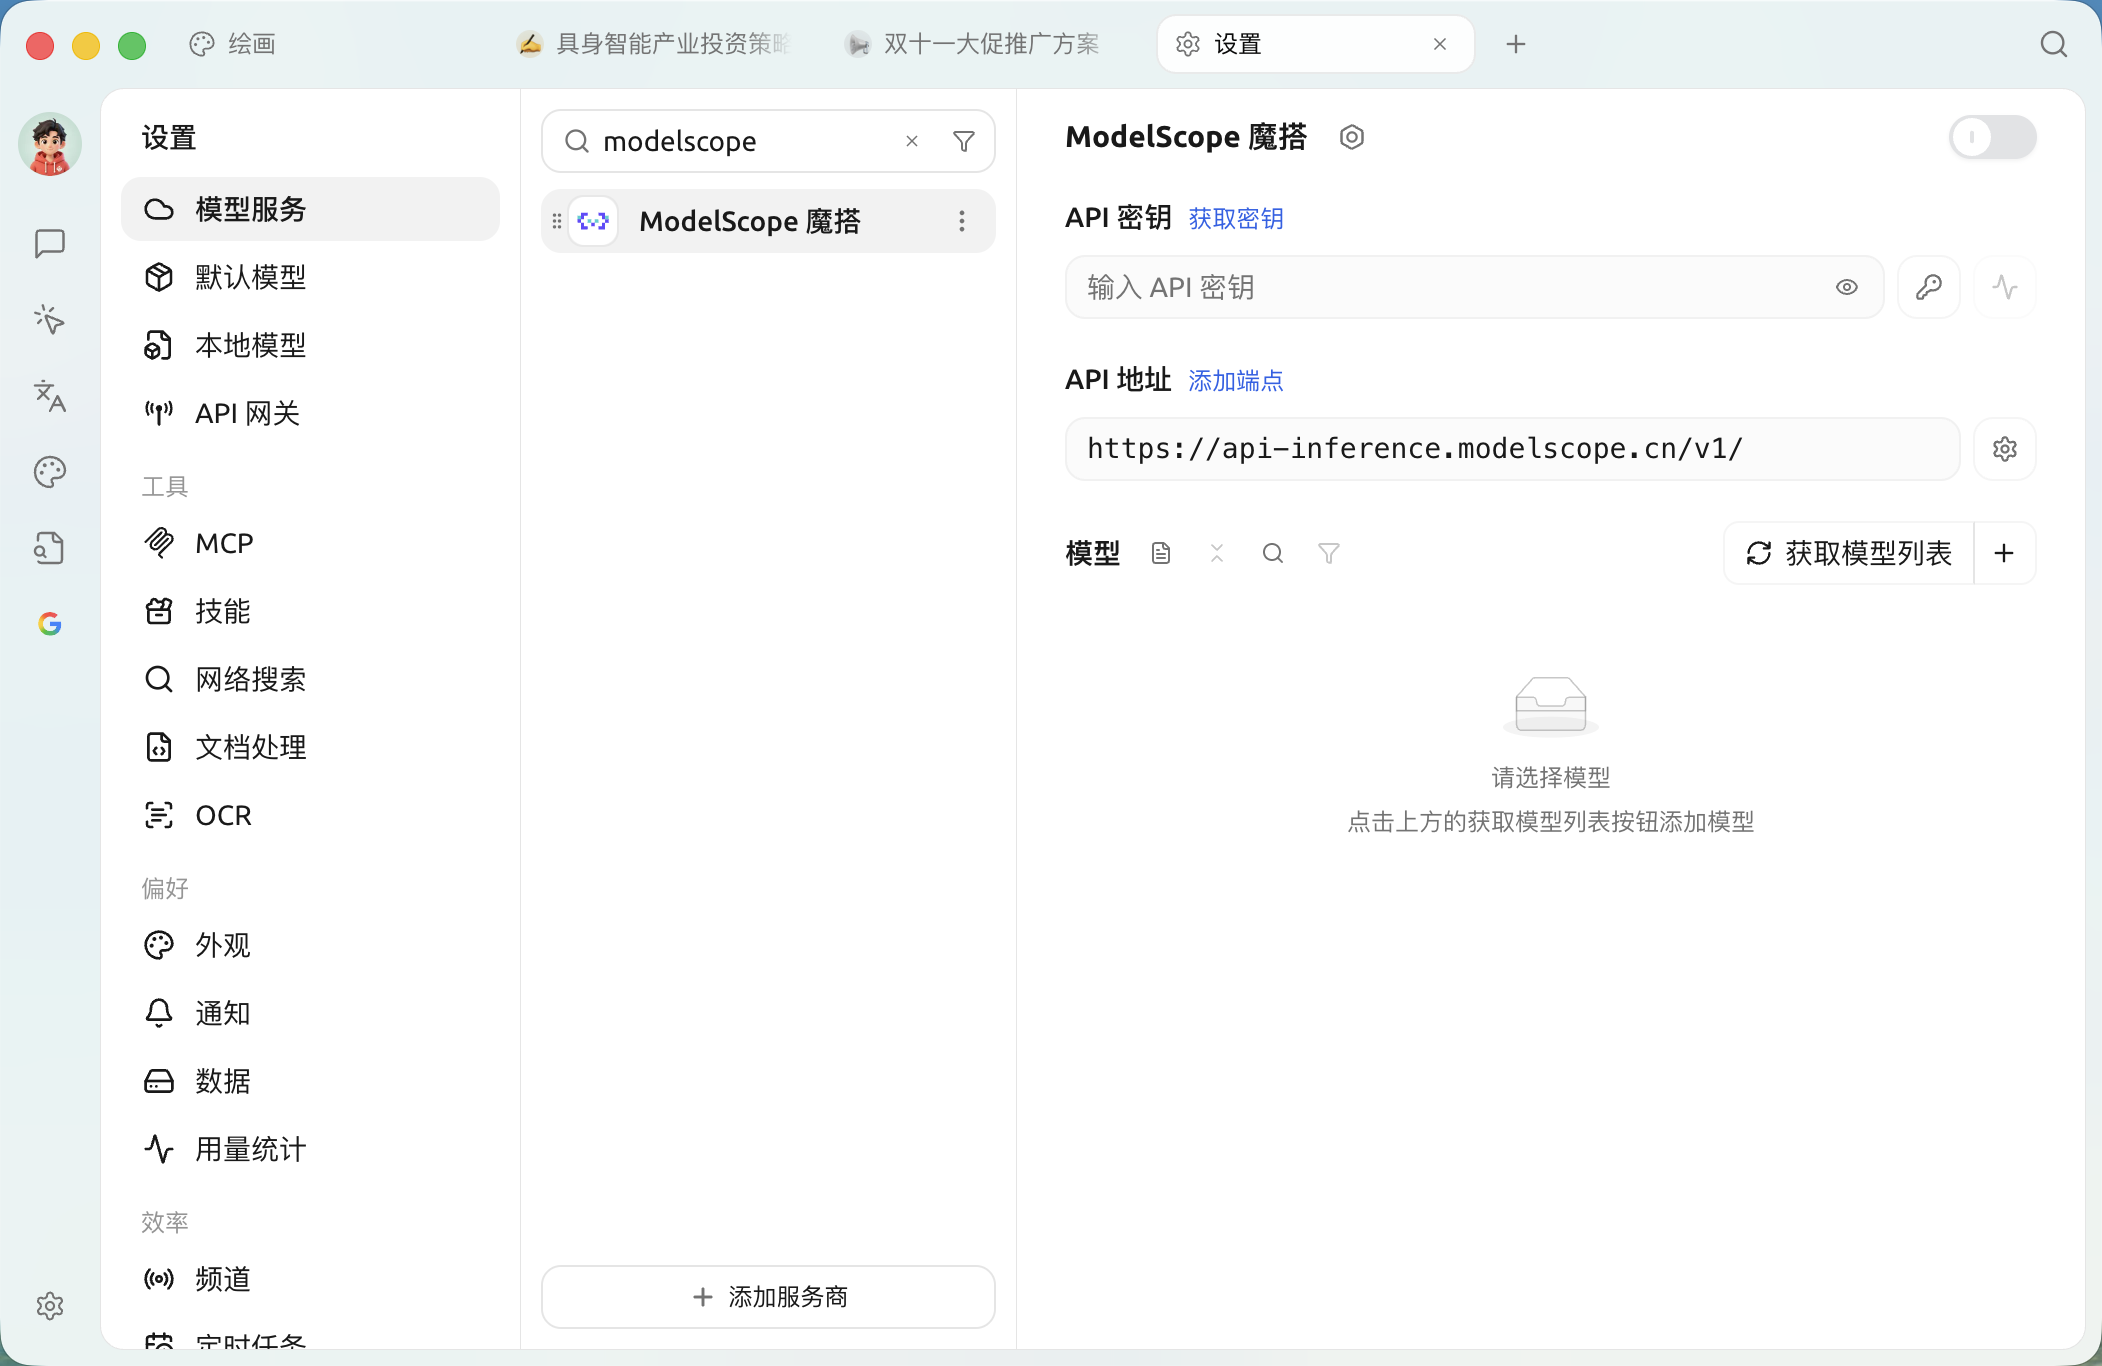Open 网络搜索 settings
This screenshot has width=2102, height=1366.
[x=310, y=679]
